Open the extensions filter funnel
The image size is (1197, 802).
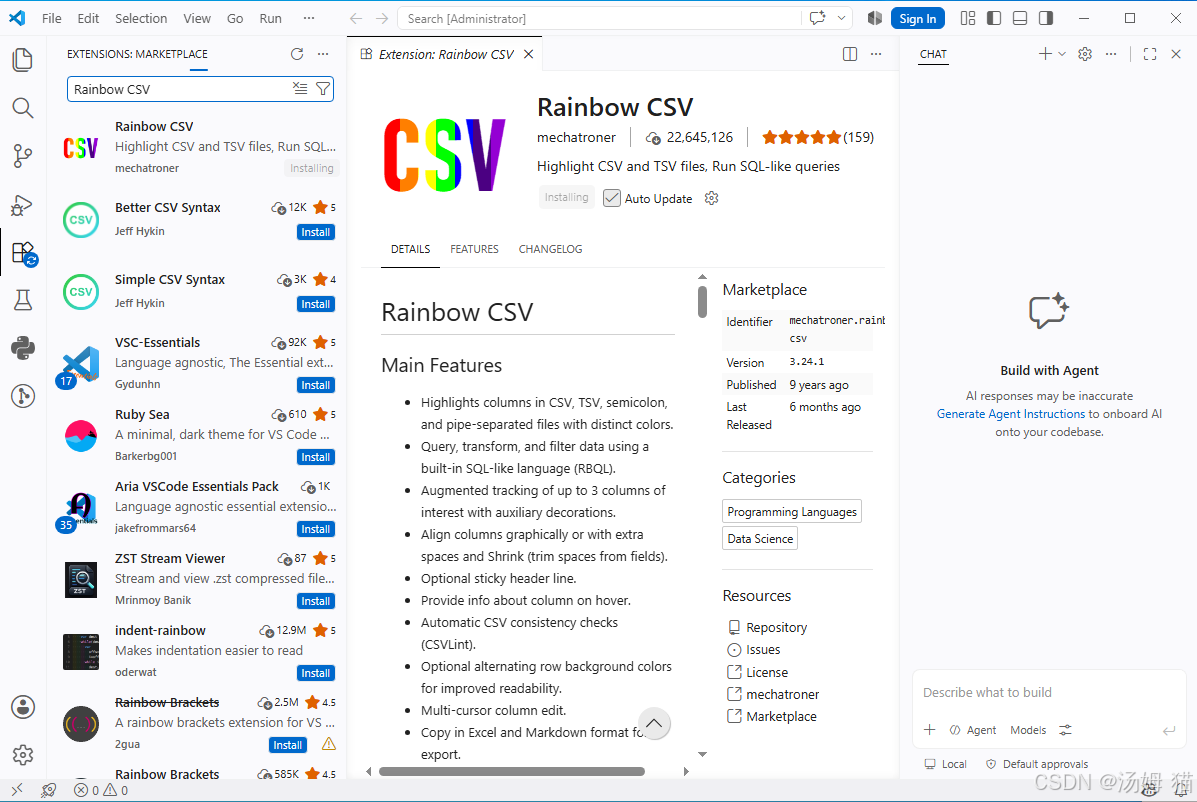pyautogui.click(x=323, y=89)
